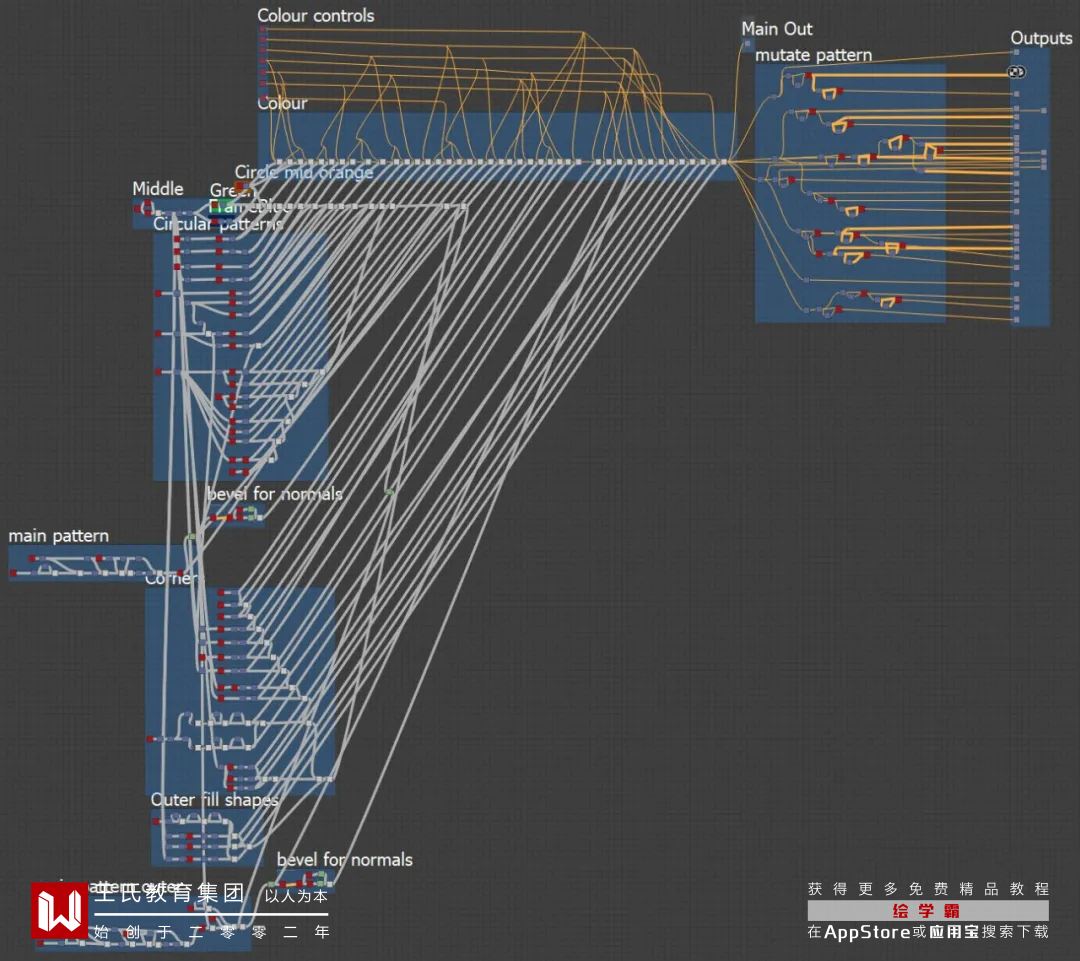Click the Circular patterns frame title
This screenshot has height=961, width=1080.
click(218, 224)
